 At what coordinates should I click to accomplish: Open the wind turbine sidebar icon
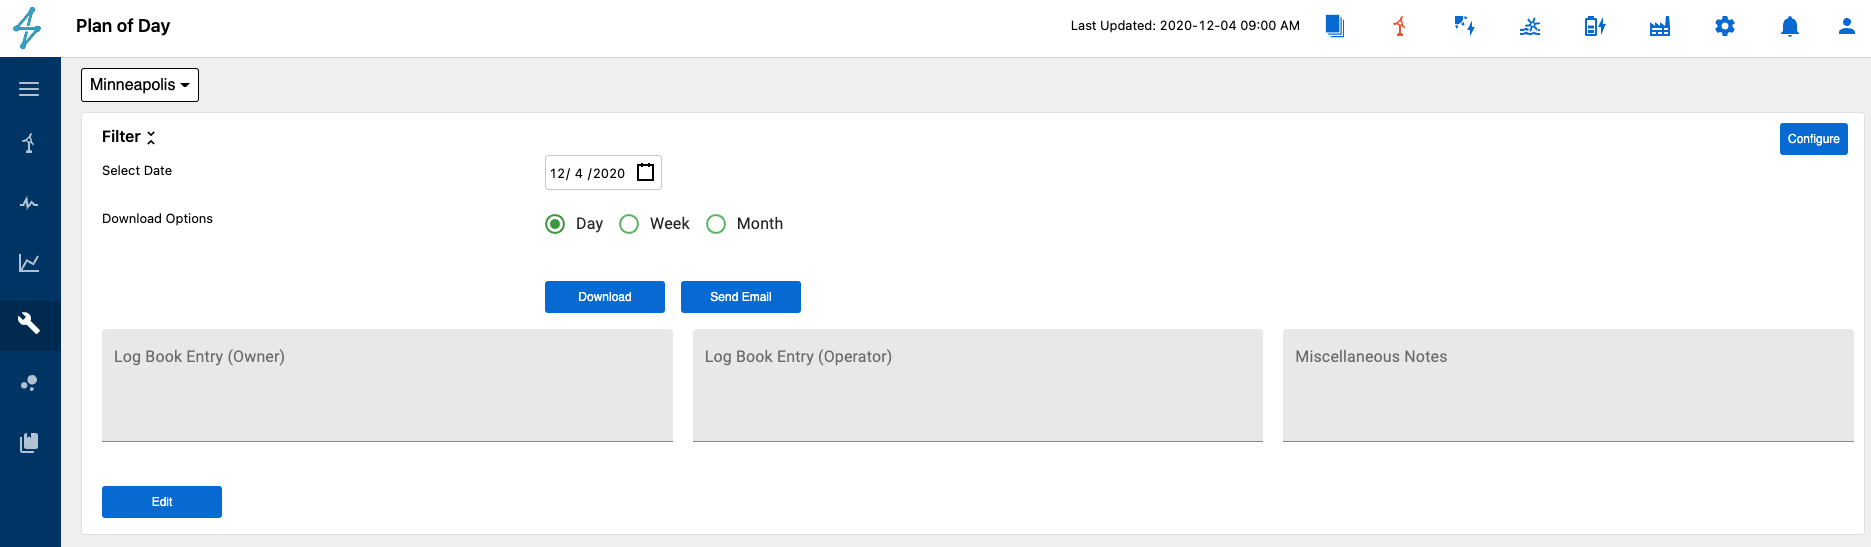point(29,143)
